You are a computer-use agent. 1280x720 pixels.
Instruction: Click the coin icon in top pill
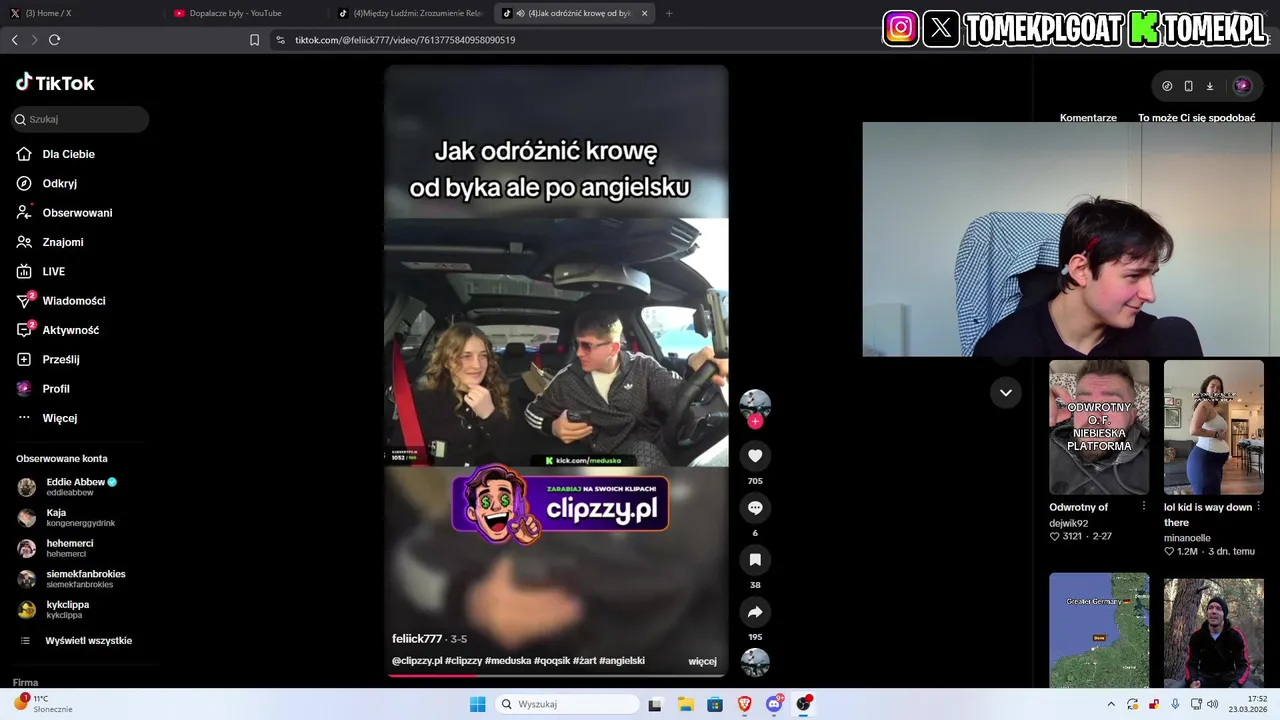[1167, 86]
